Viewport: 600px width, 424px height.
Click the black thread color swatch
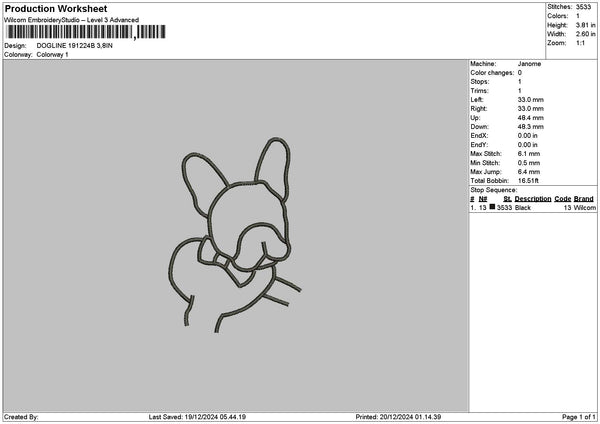pyautogui.click(x=492, y=207)
